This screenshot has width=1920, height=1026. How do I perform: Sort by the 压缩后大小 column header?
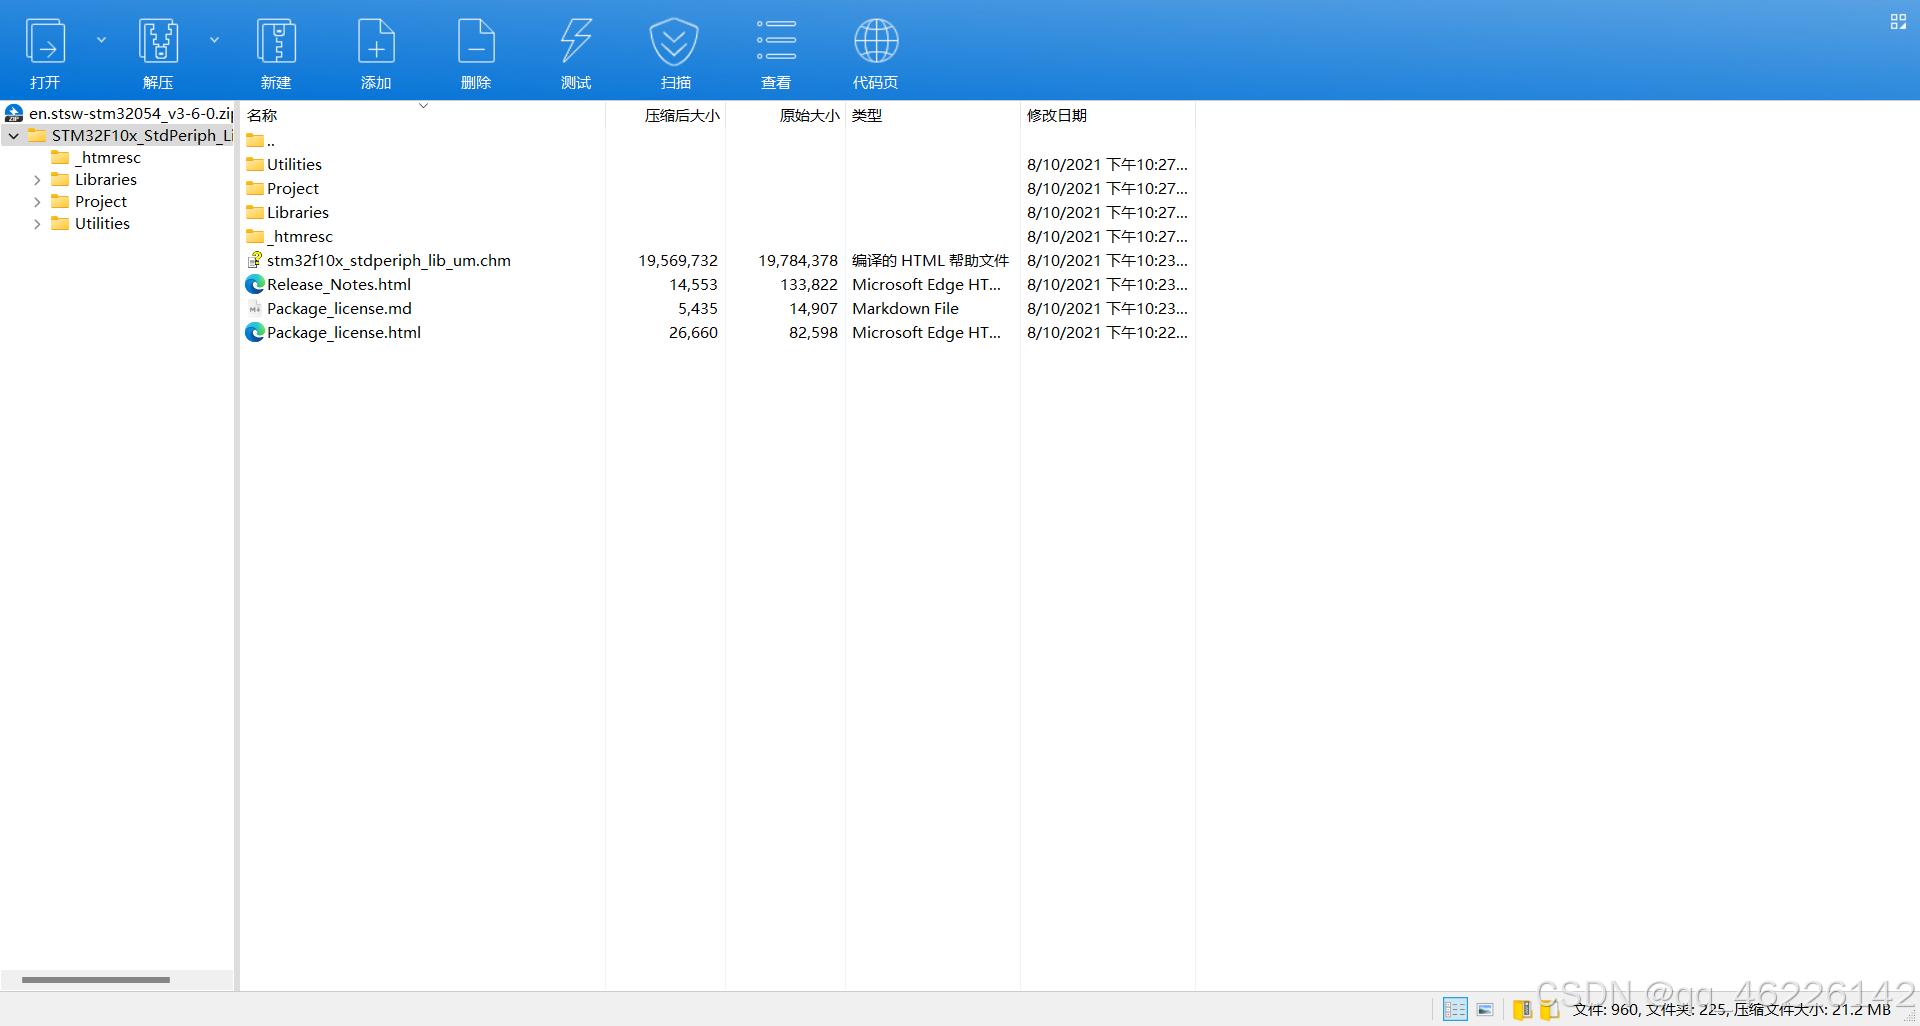pos(682,116)
